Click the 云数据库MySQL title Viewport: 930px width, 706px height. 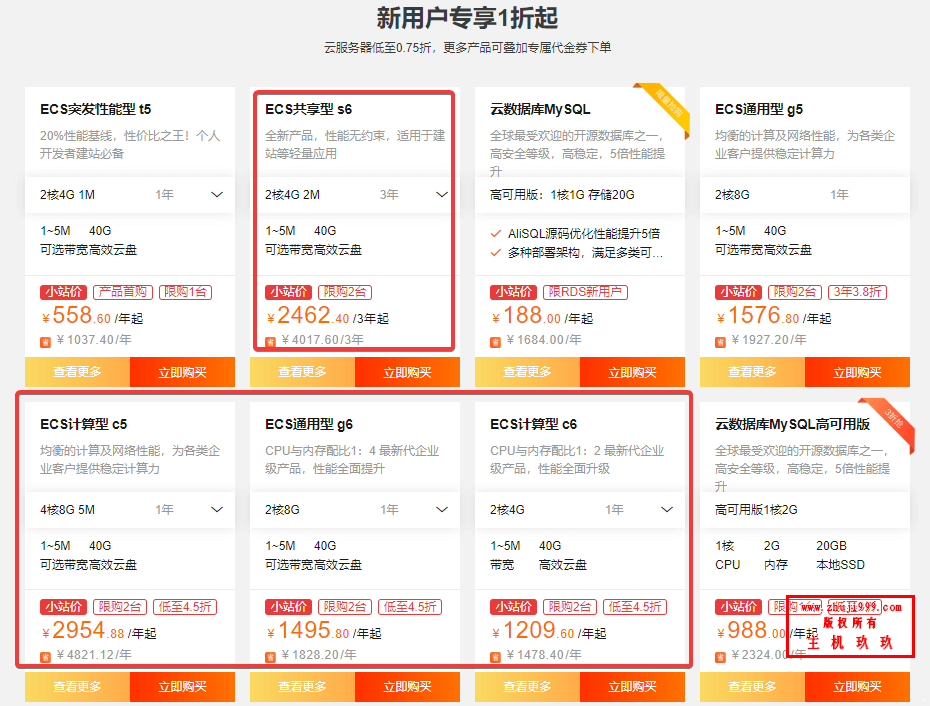540,109
